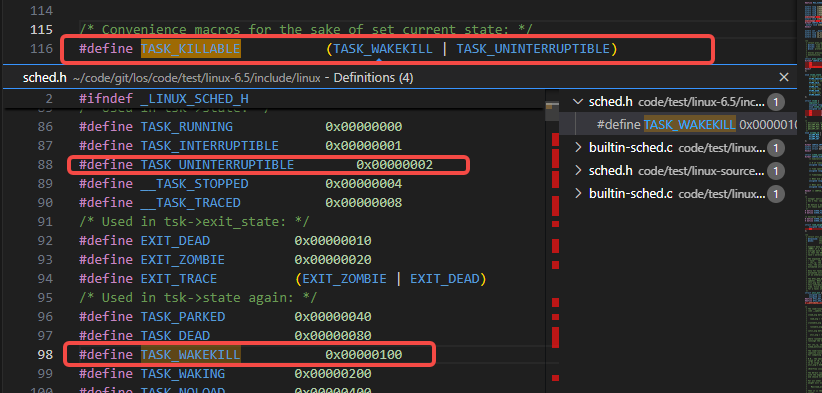Click line number 98 in the peek gutter
This screenshot has width=822, height=393.
pyautogui.click(x=46, y=355)
